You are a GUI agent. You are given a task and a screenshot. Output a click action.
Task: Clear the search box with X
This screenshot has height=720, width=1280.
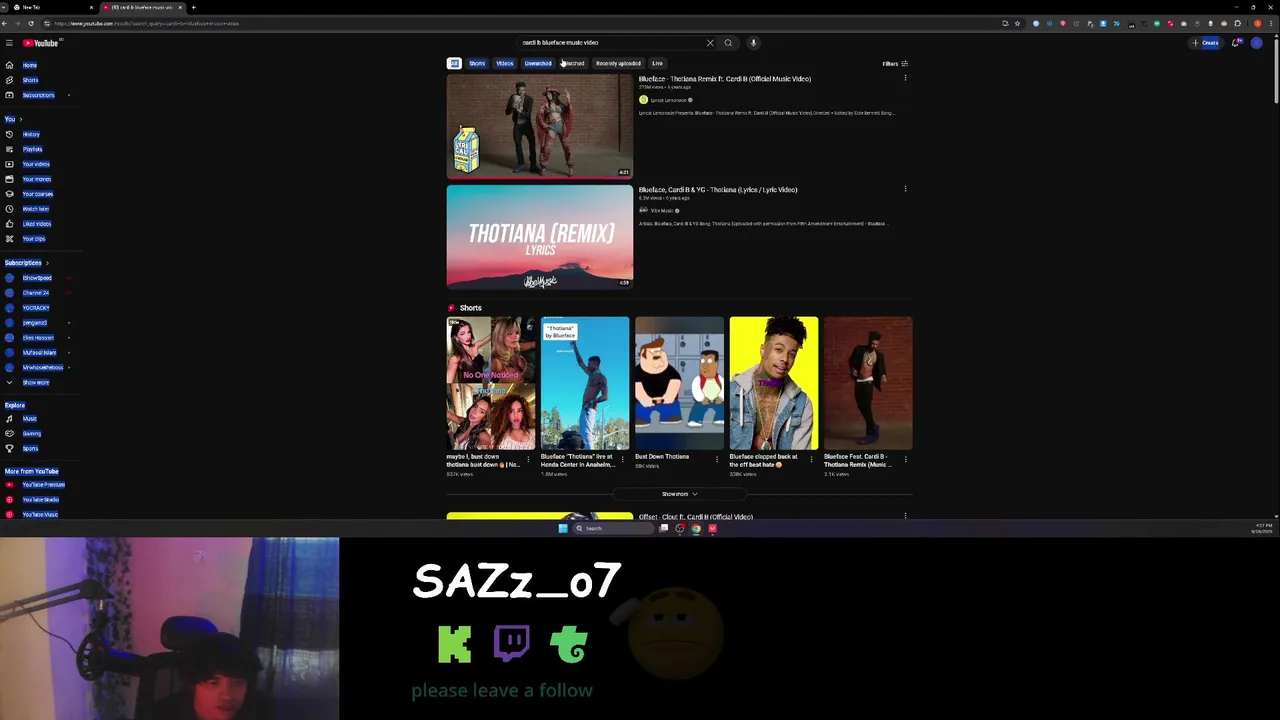[710, 43]
